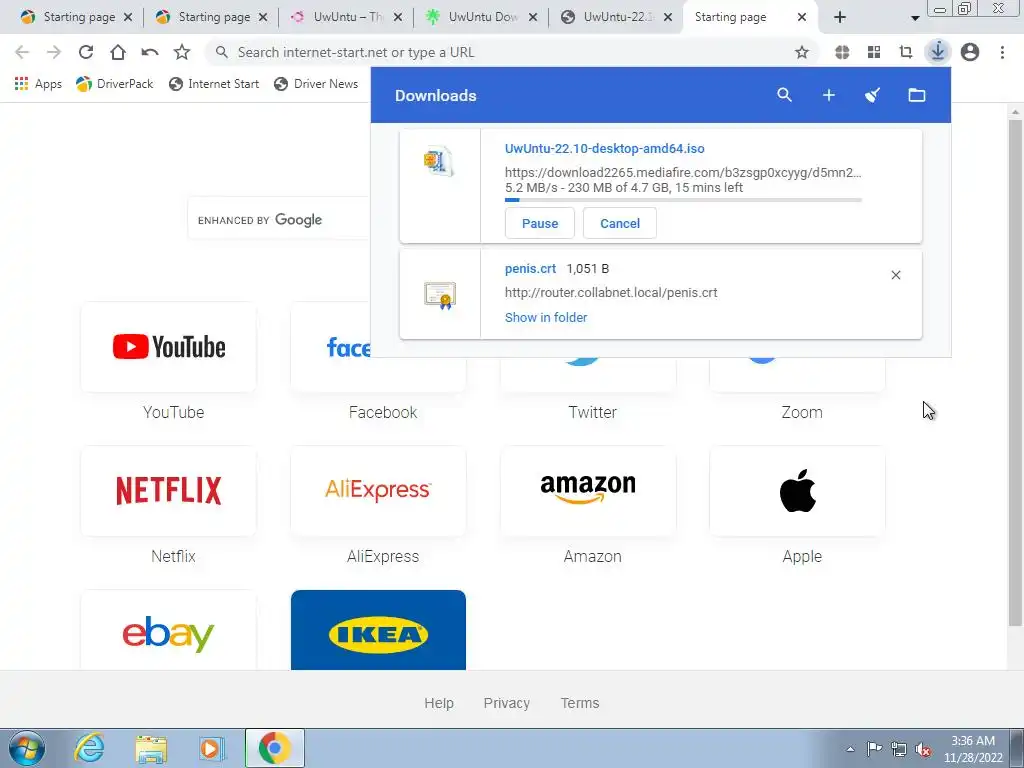Toggle the downloads toolbar button
The width and height of the screenshot is (1024, 768).
coord(938,52)
